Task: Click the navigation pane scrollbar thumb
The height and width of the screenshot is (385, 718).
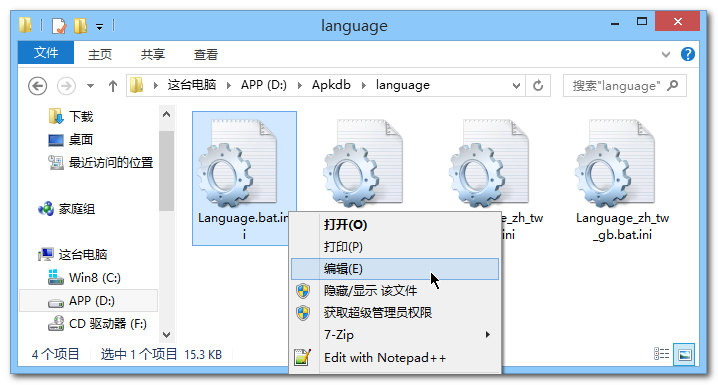Action: 166,171
